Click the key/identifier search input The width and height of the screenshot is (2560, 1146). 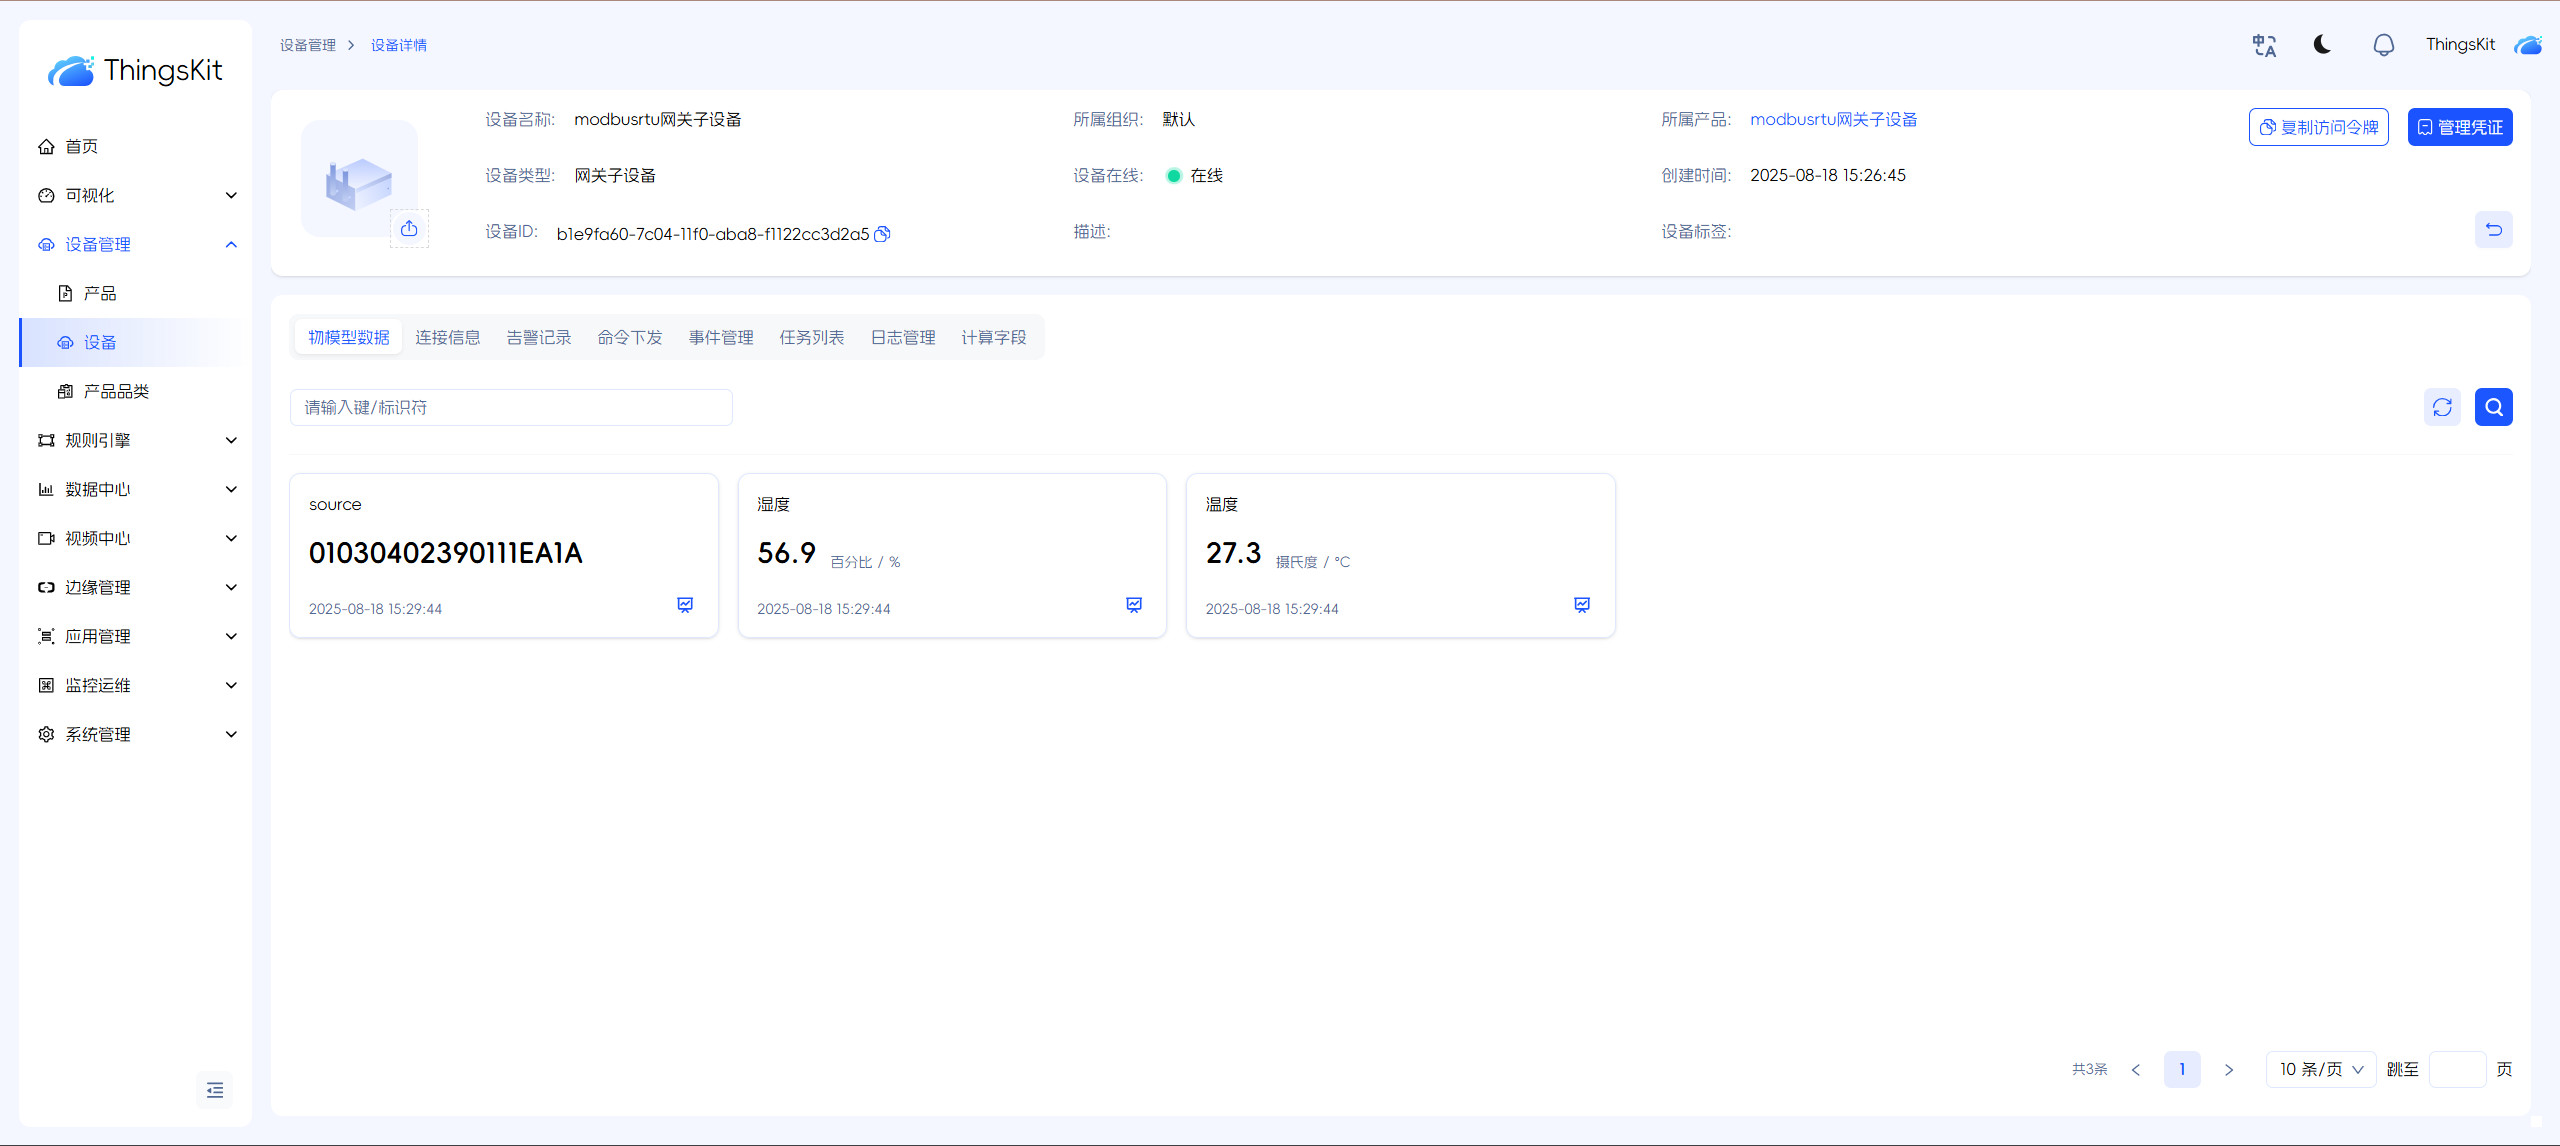tap(510, 407)
